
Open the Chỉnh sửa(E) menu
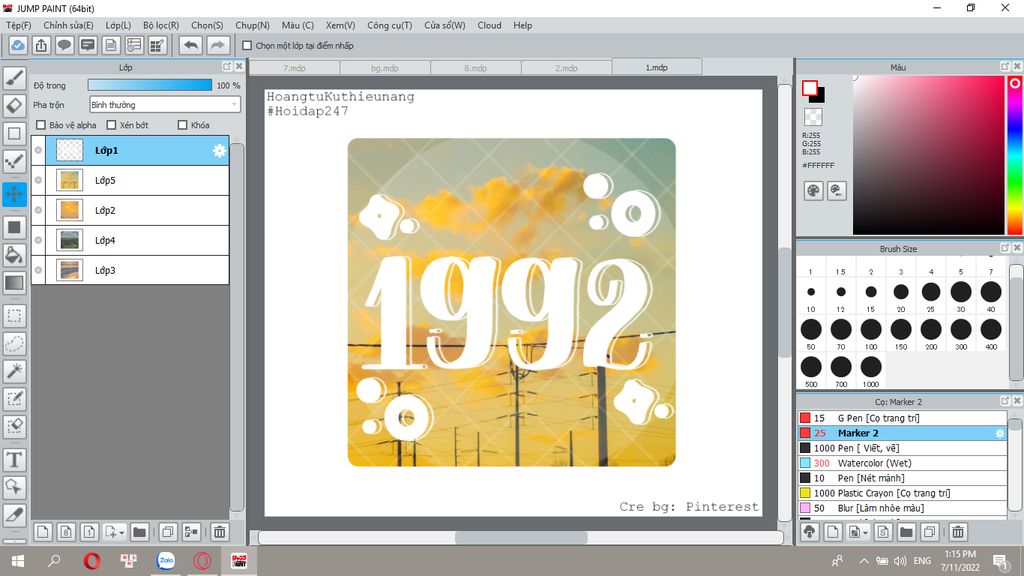[x=69, y=25]
